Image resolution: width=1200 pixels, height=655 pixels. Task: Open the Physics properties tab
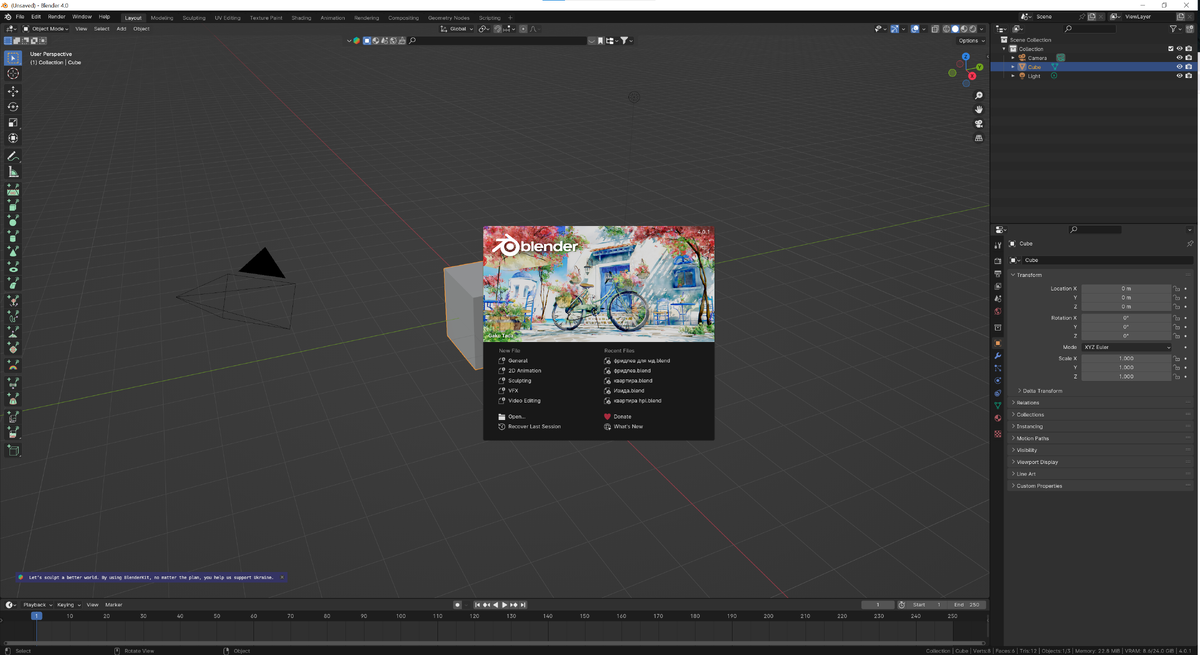(x=998, y=380)
